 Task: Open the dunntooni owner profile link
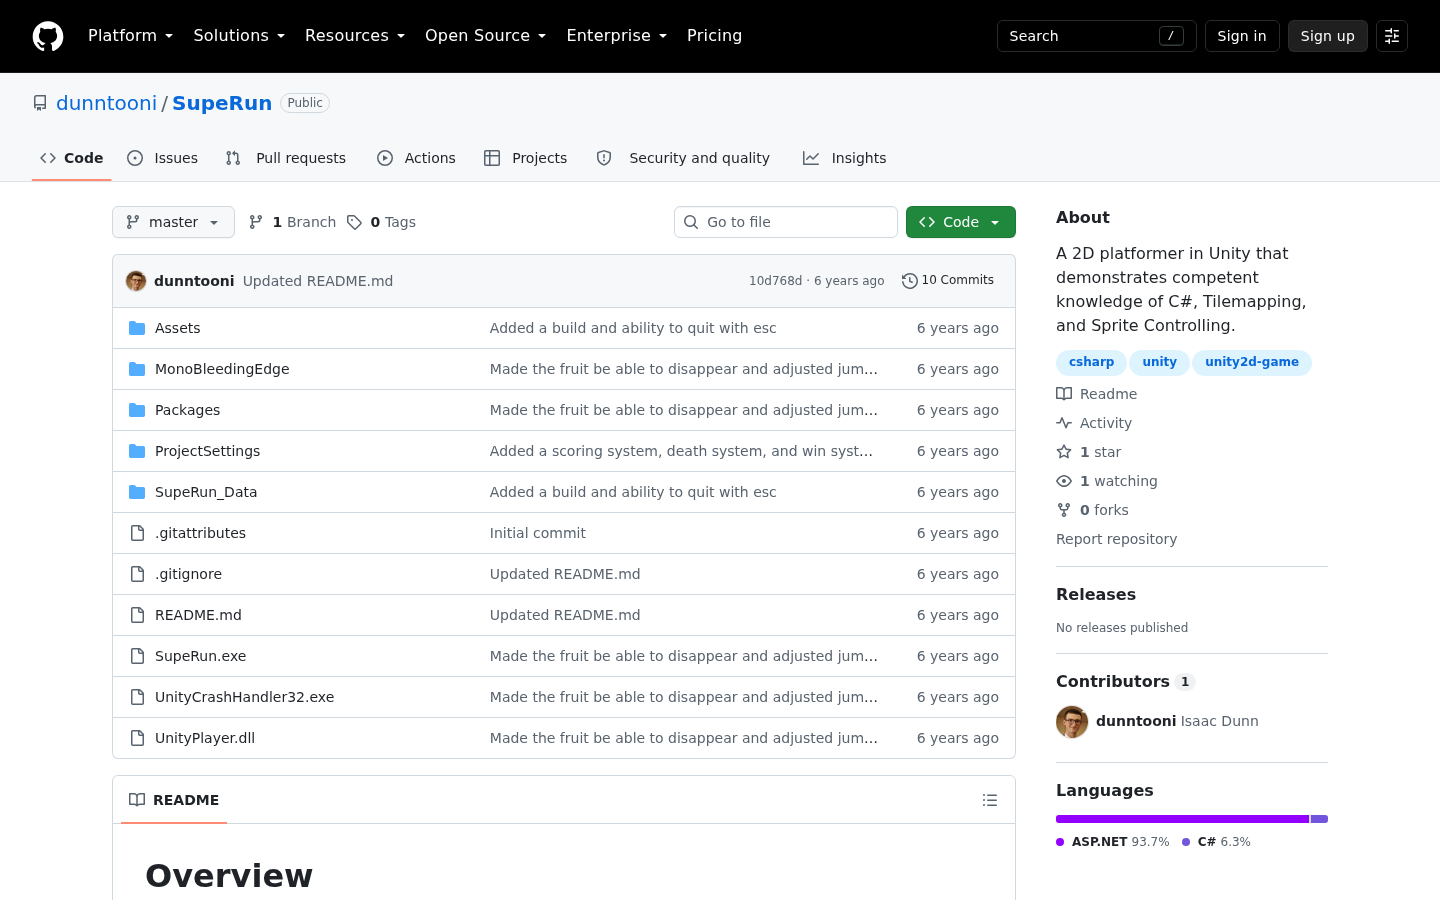tap(106, 103)
